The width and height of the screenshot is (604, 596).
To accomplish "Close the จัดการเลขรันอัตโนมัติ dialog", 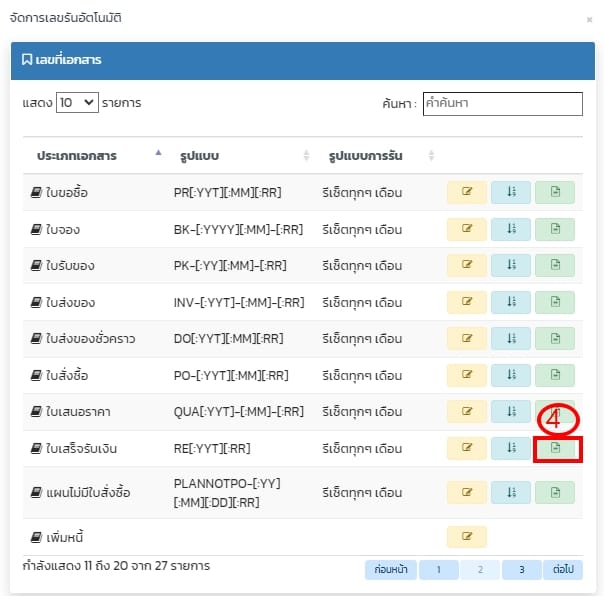I will pyautogui.click(x=588, y=19).
